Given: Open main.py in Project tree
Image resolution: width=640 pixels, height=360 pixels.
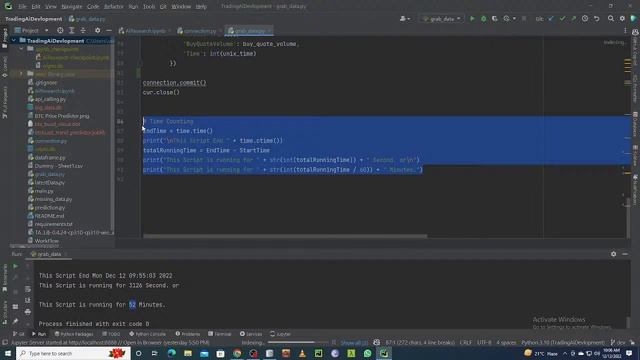Looking at the screenshot, I should (40, 191).
